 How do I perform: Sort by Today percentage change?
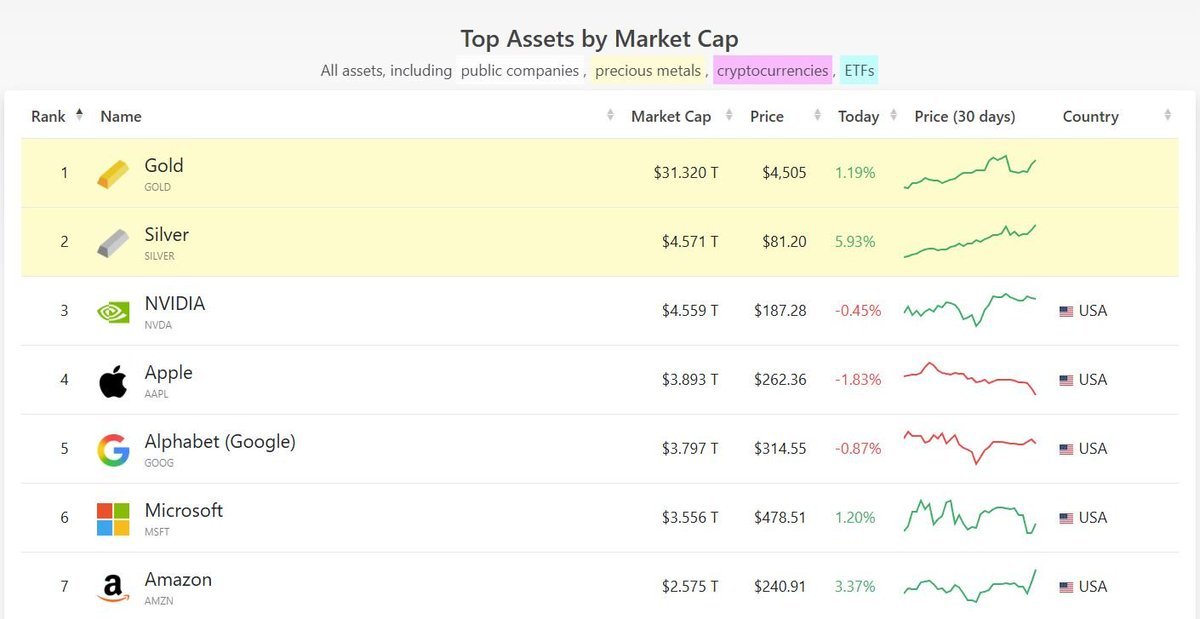[x=858, y=116]
